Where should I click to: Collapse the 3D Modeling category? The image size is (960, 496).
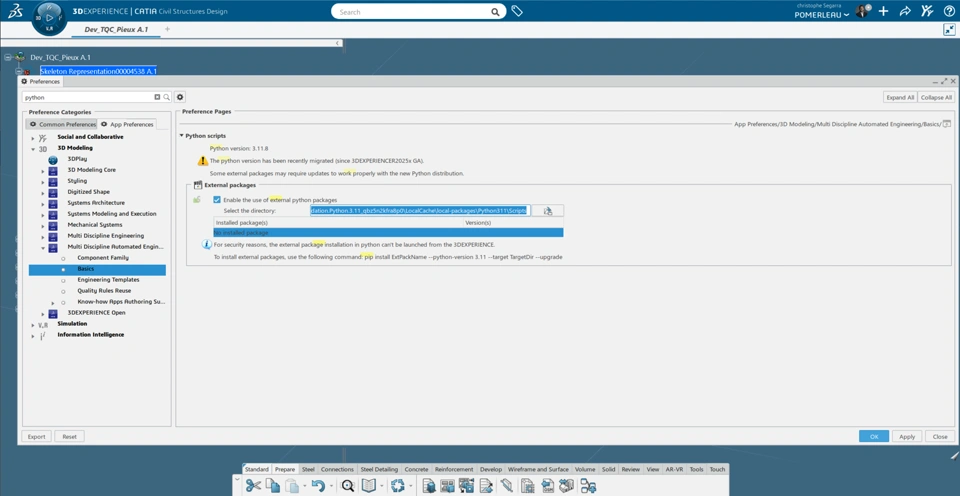[32, 148]
